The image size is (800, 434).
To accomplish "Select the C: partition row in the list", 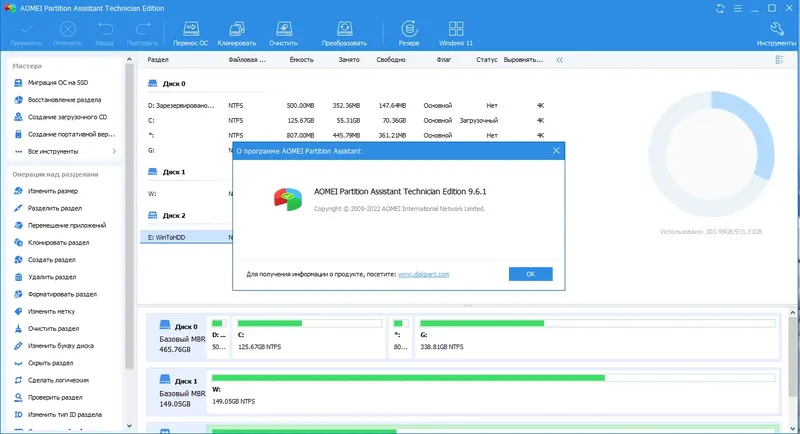I will (x=346, y=120).
